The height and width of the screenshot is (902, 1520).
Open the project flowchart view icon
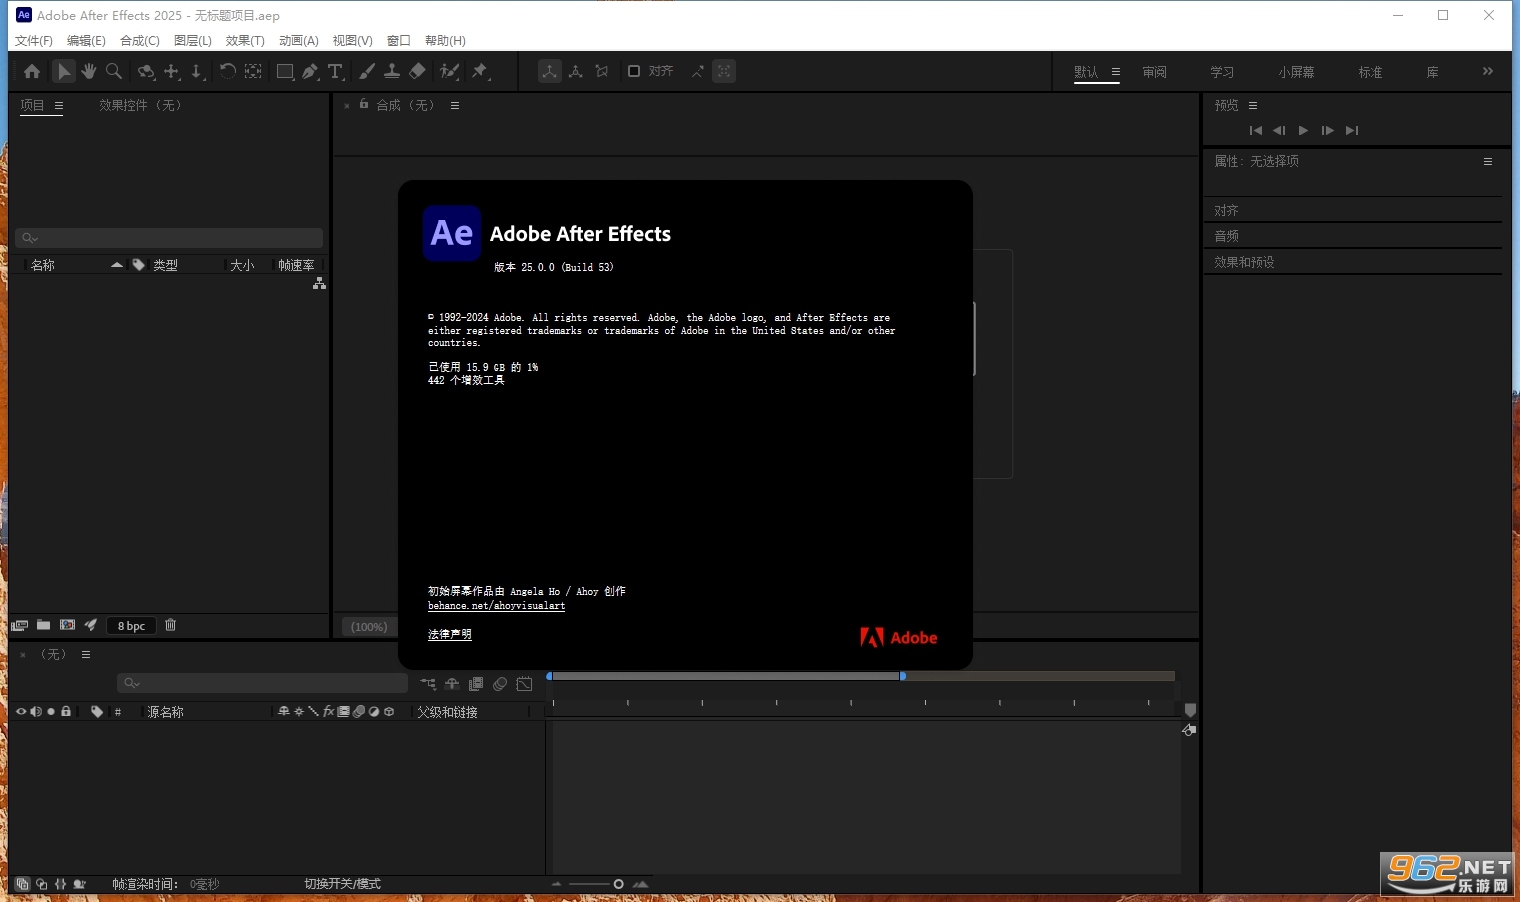click(x=319, y=284)
